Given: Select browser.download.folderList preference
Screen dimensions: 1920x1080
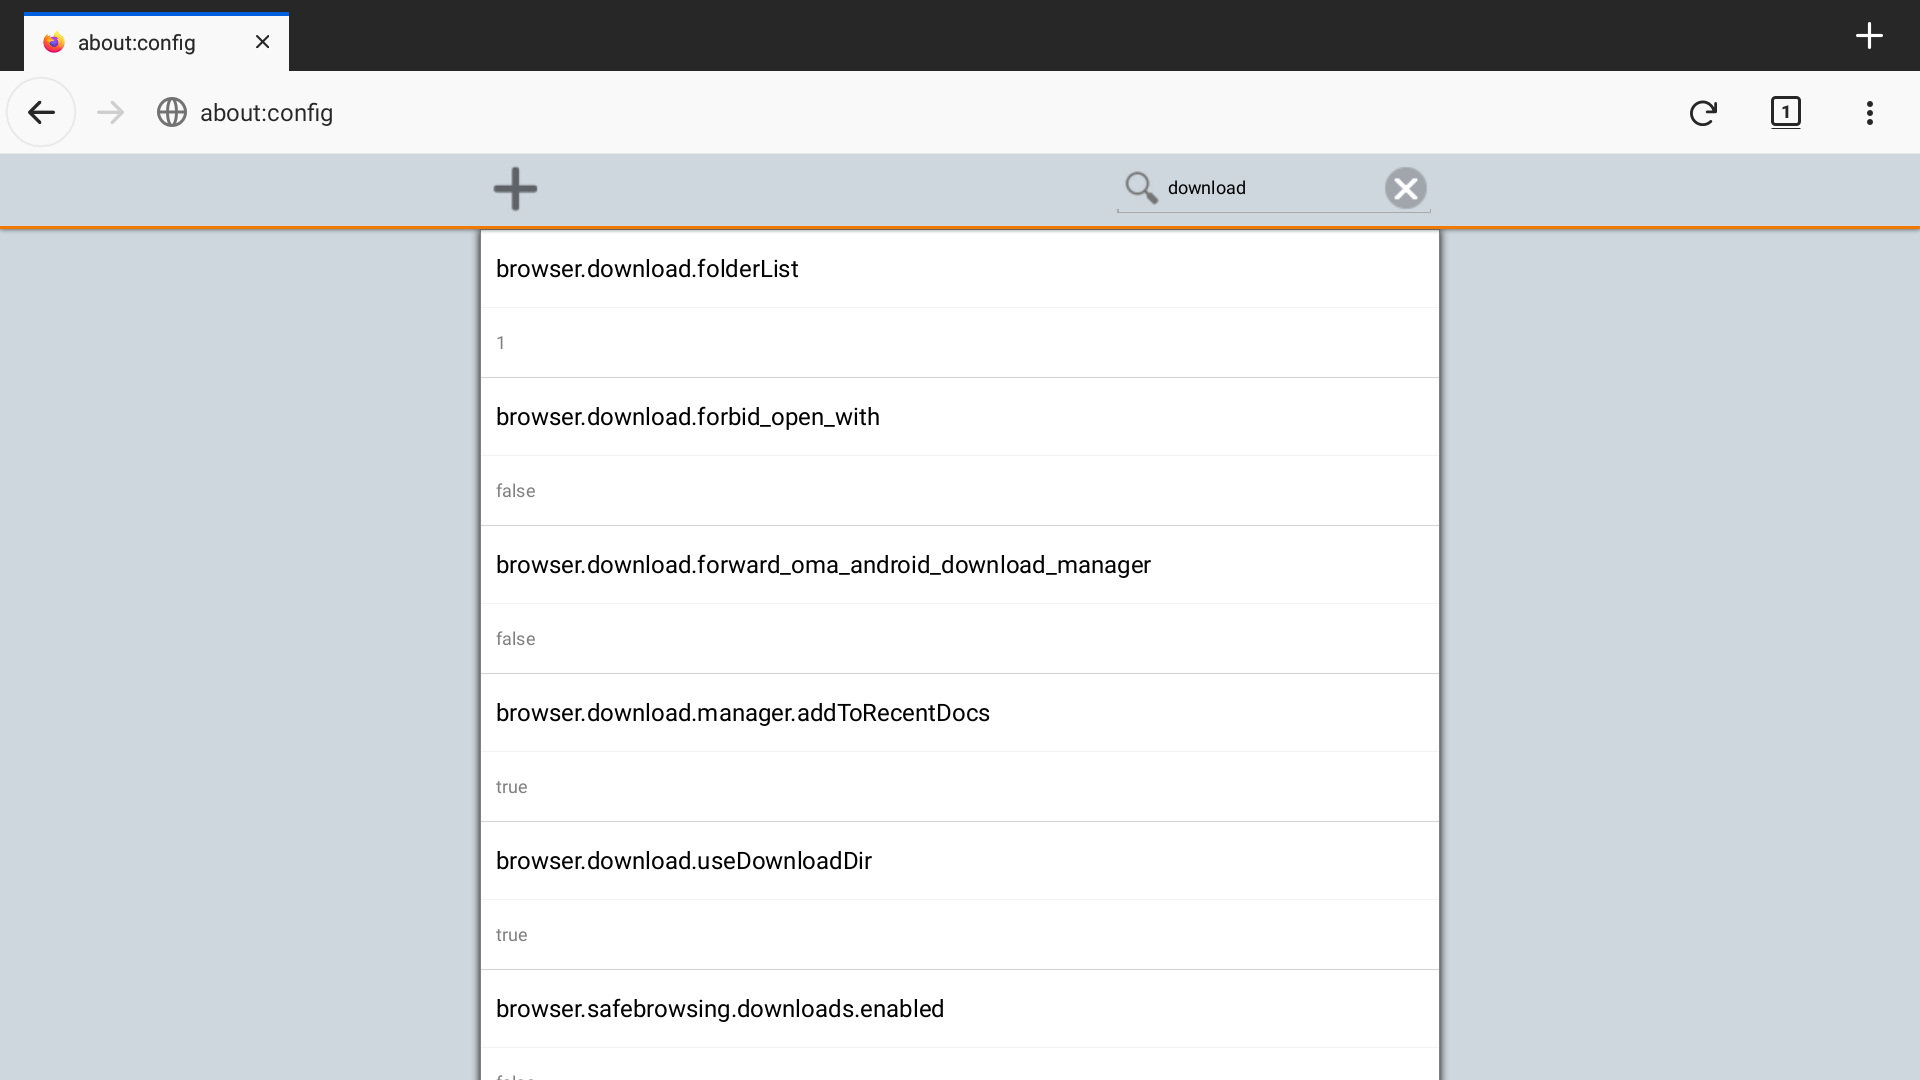Looking at the screenshot, I should click(x=647, y=269).
